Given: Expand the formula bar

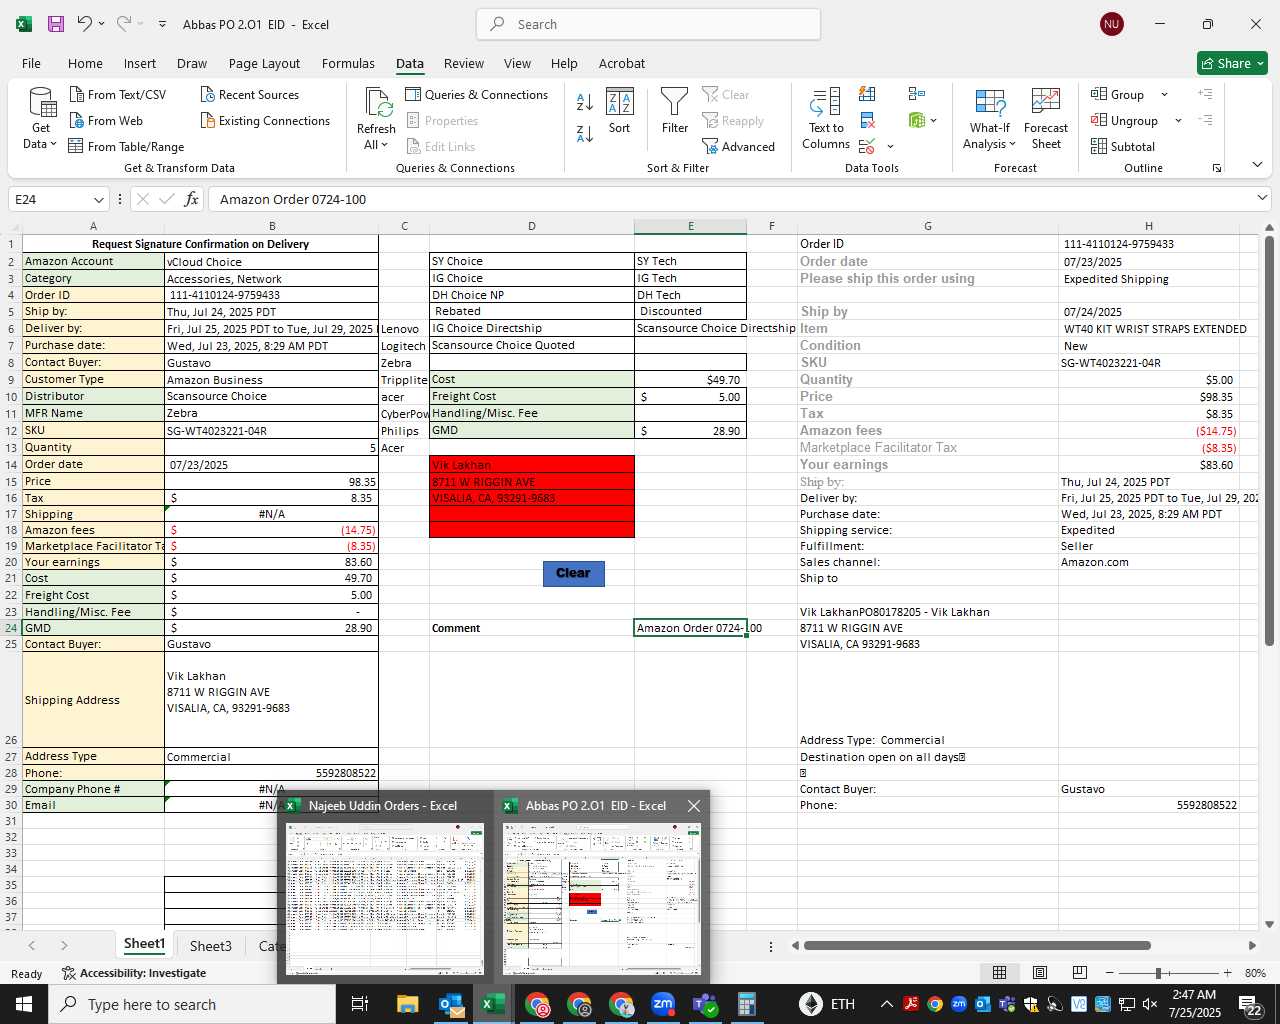Looking at the screenshot, I should 1262,199.
